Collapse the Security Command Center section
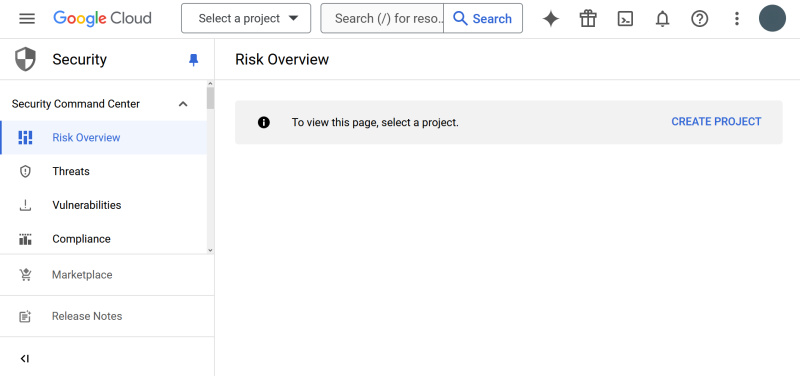This screenshot has width=800, height=376. pyautogui.click(x=183, y=104)
